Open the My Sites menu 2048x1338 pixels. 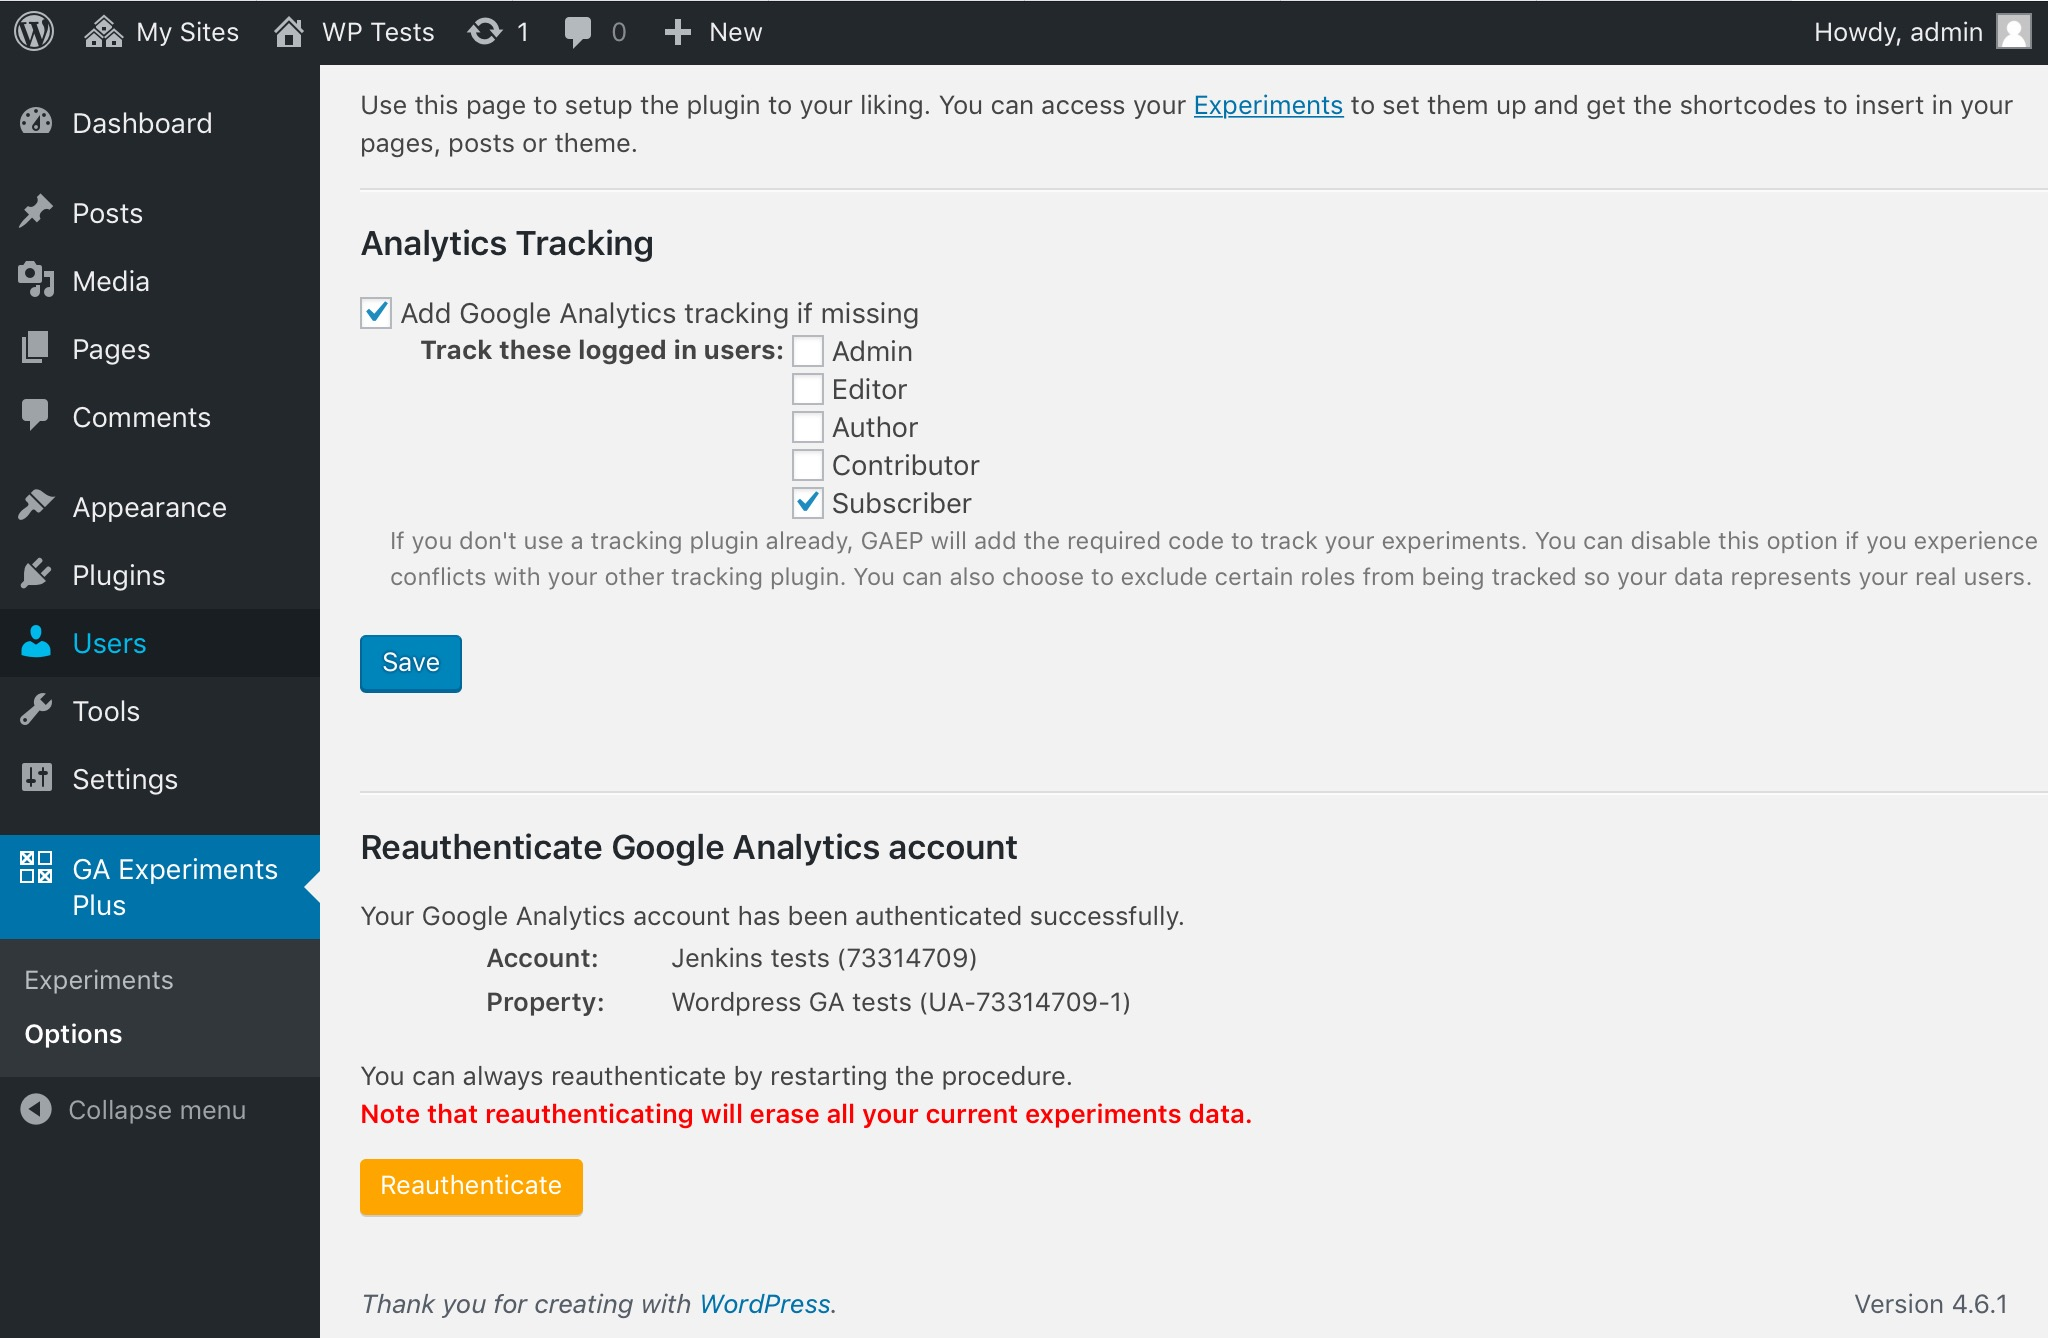tap(162, 32)
